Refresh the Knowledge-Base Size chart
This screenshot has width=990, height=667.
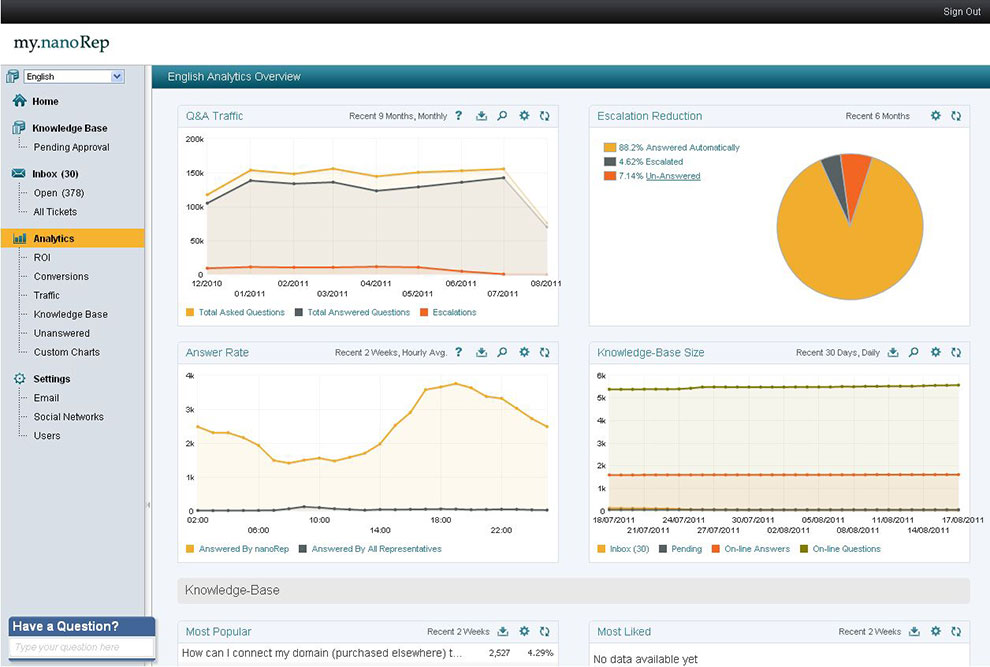tap(956, 352)
